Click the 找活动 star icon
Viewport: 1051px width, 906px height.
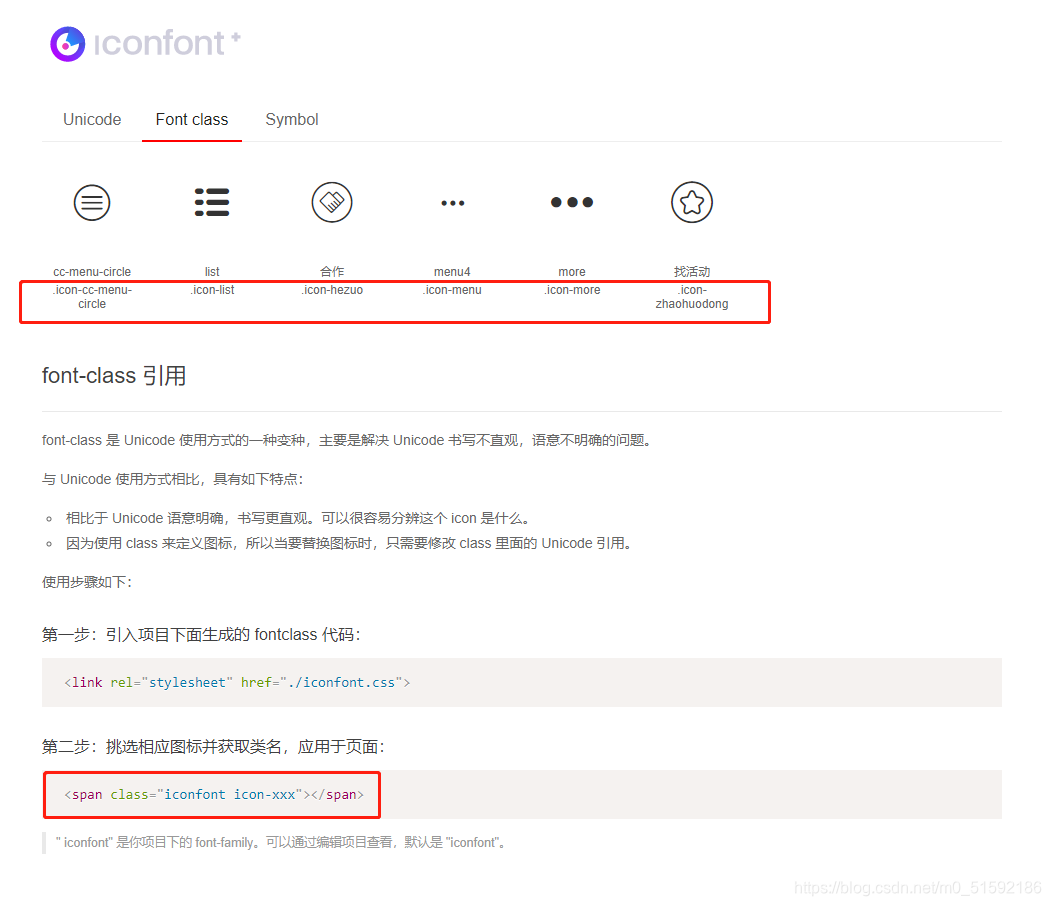pyautogui.click(x=692, y=202)
